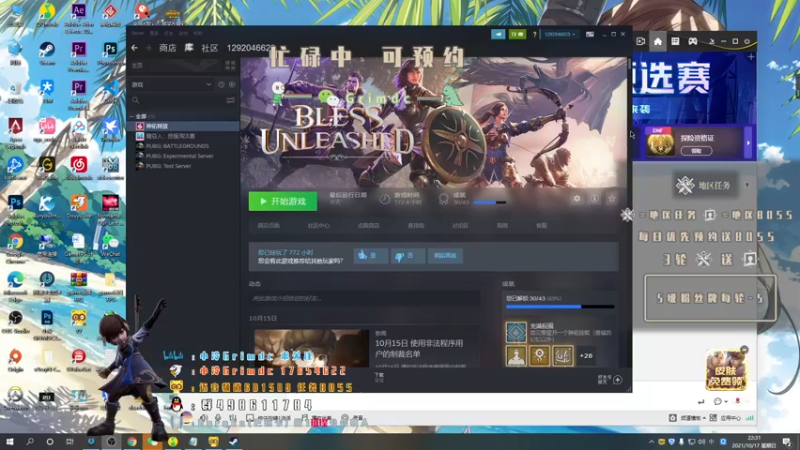This screenshot has height=450, width=800.
Task: Open the Windows Start menu
Action: [x=10, y=442]
